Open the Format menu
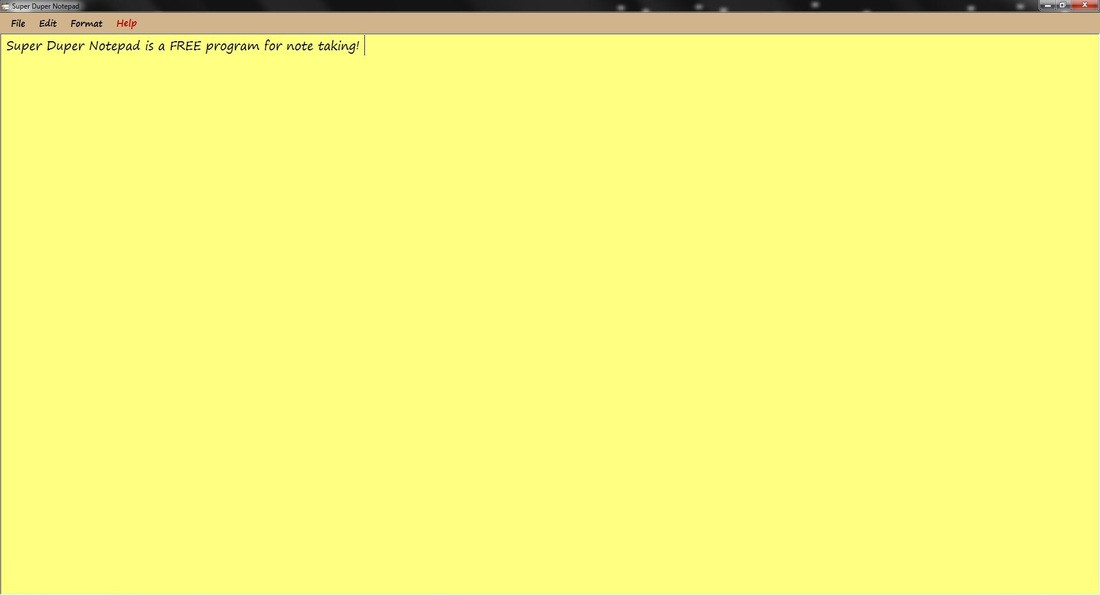 tap(86, 23)
